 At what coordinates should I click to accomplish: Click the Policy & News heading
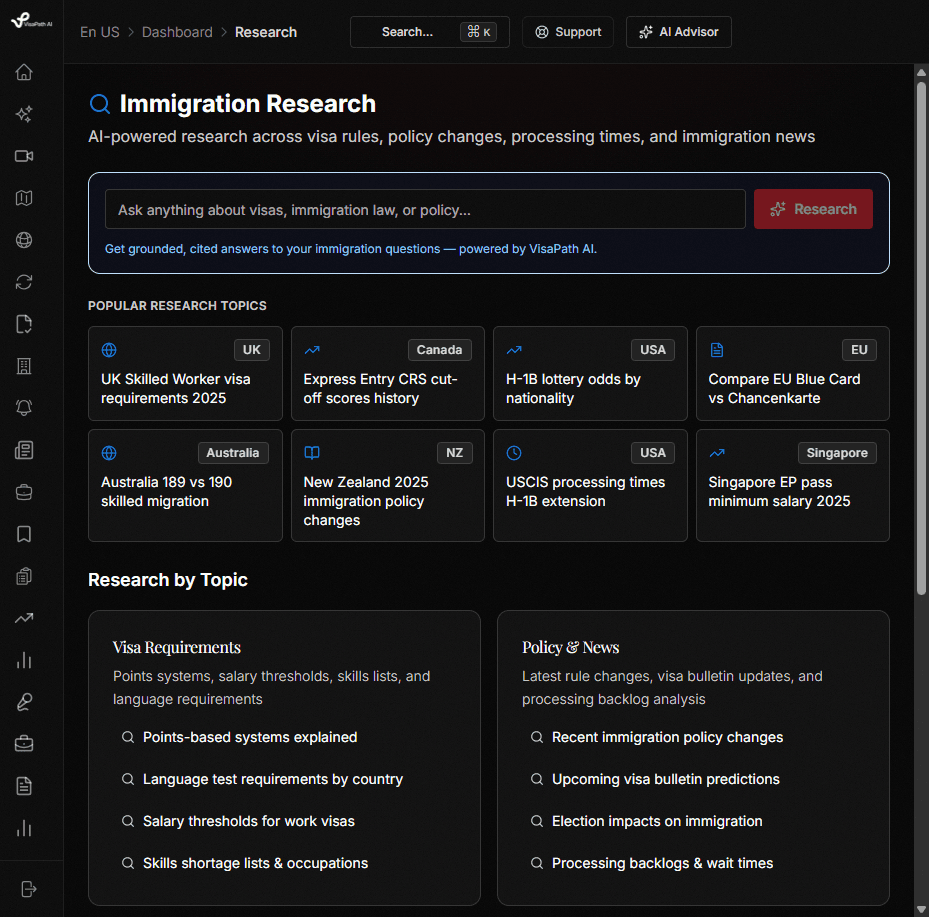(x=571, y=647)
